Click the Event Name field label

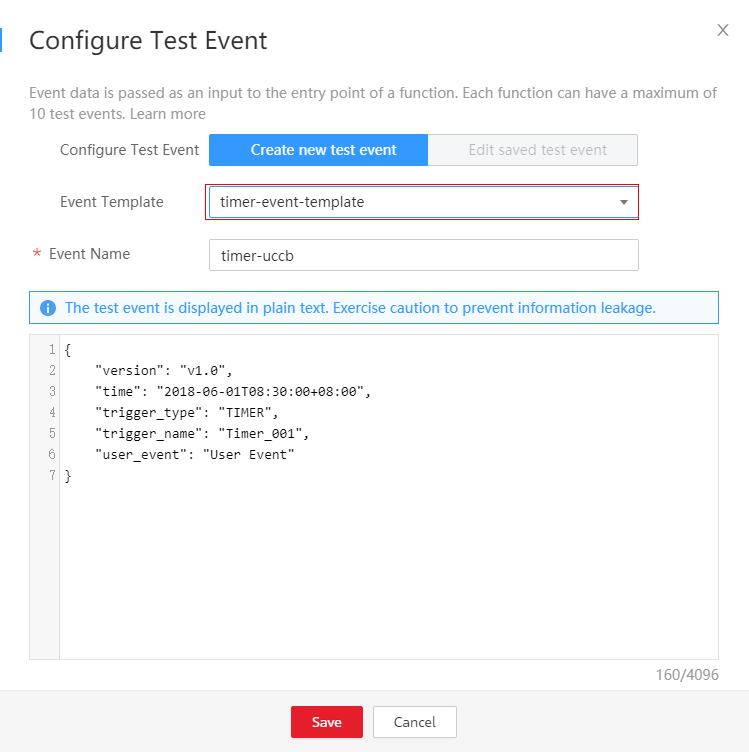[89, 254]
